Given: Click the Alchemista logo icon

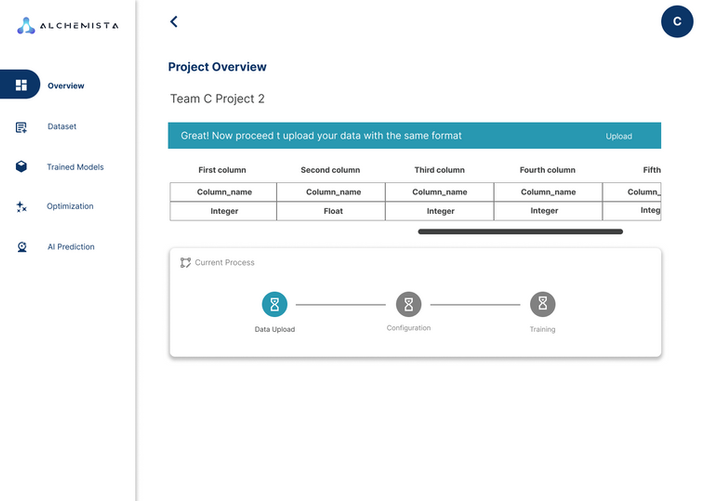Looking at the screenshot, I should point(26,26).
